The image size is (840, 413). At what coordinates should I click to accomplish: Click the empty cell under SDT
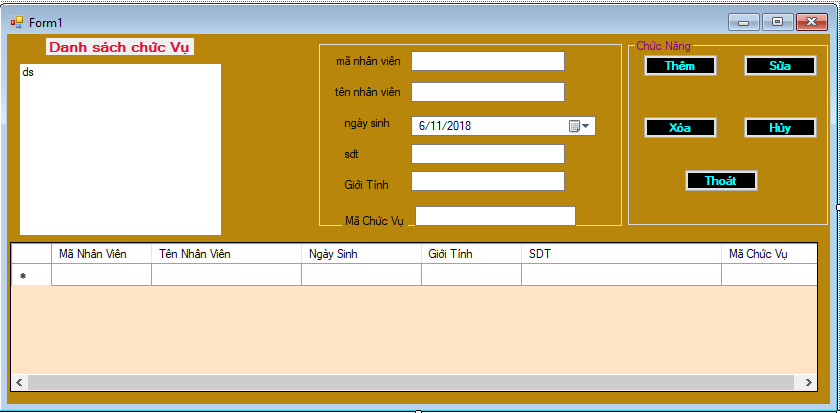(x=621, y=275)
